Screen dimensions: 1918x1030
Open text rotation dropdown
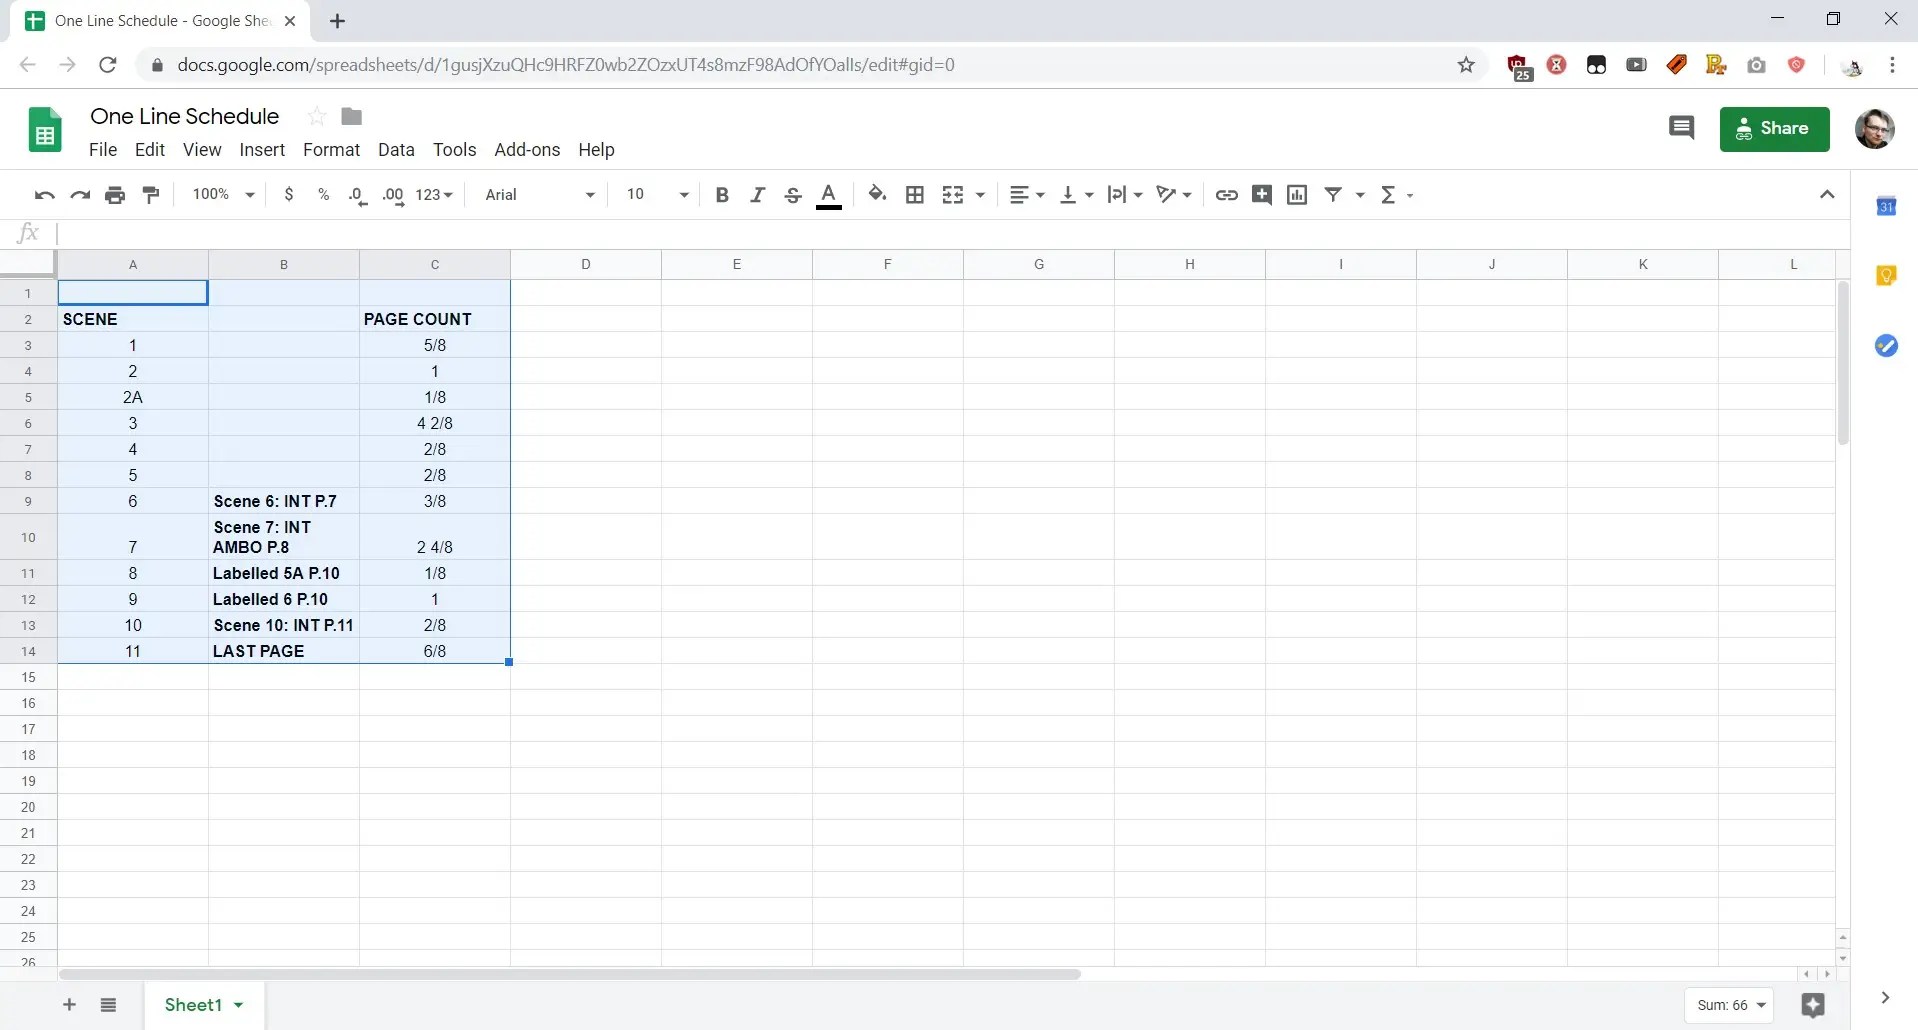1174,195
